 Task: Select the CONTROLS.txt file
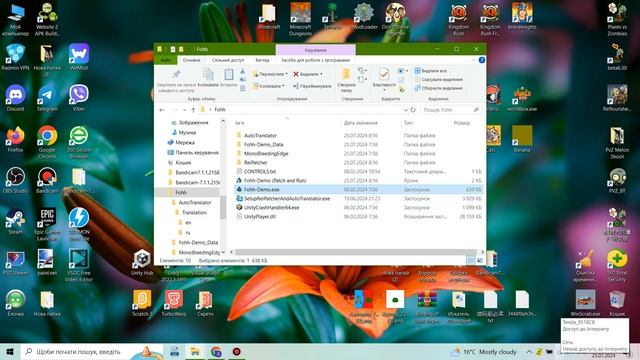coord(260,171)
